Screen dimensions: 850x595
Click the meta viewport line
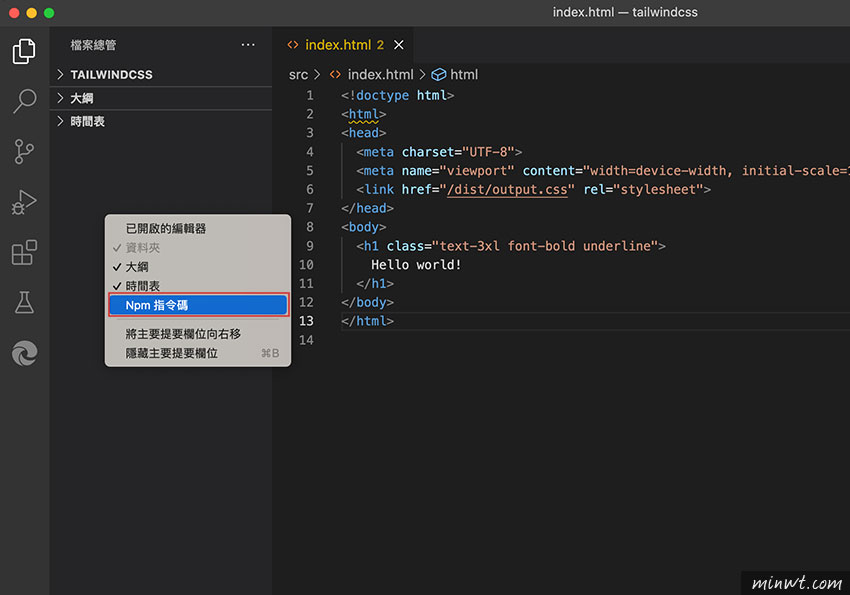pos(603,171)
